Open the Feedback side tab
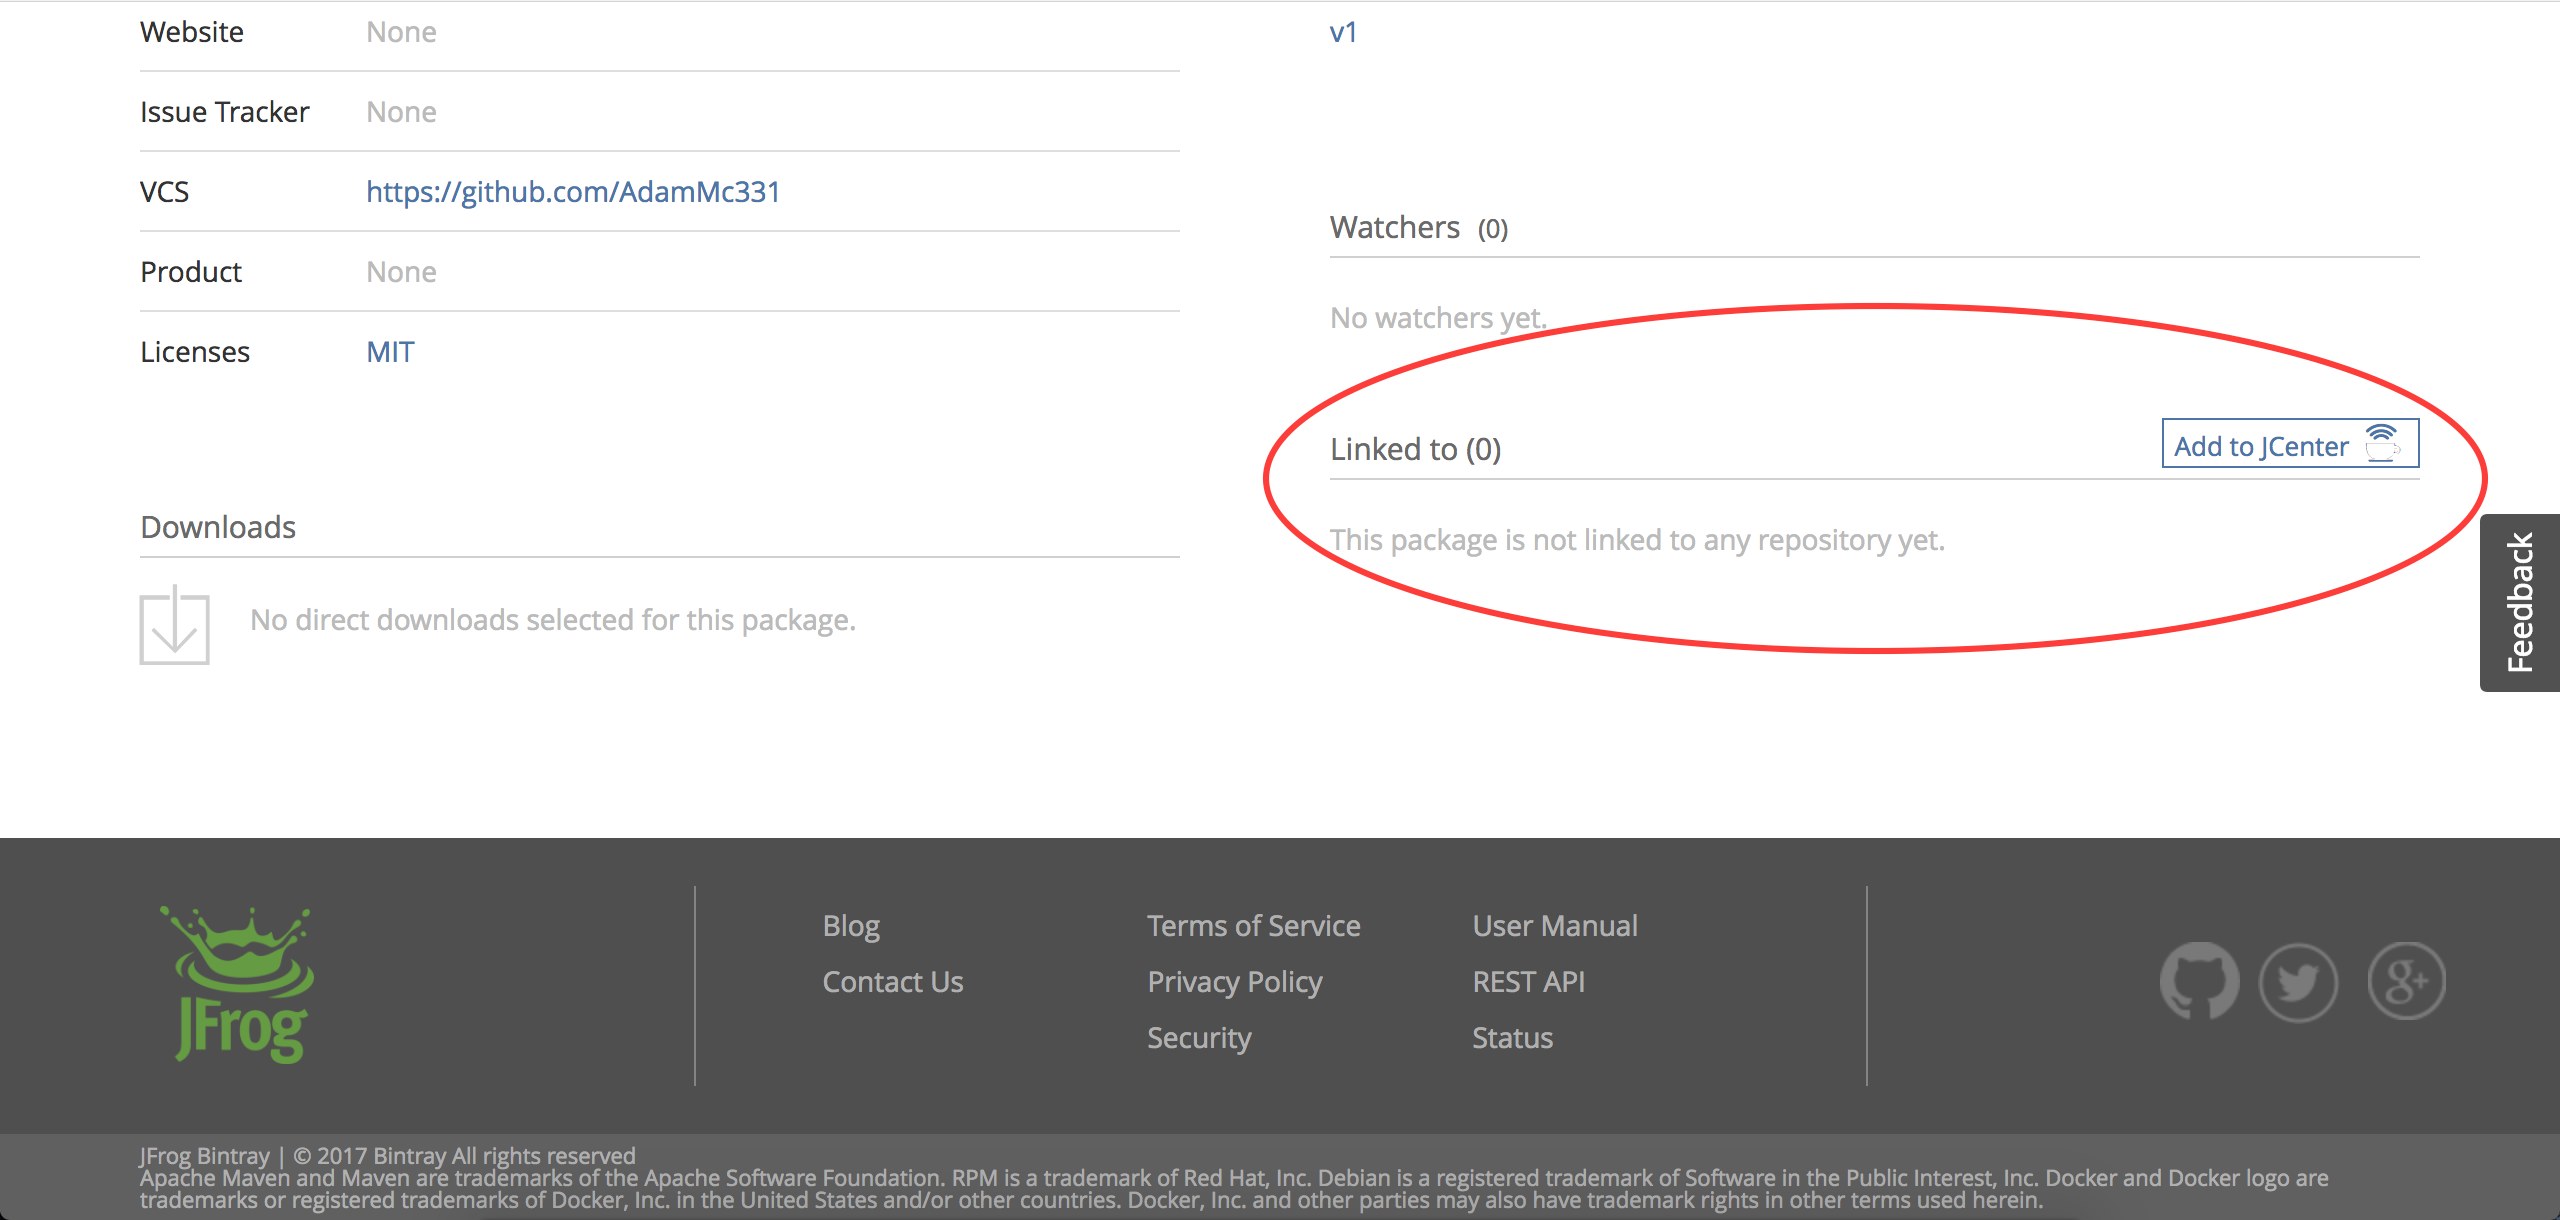The image size is (2560, 1220). pyautogui.click(x=2520, y=602)
